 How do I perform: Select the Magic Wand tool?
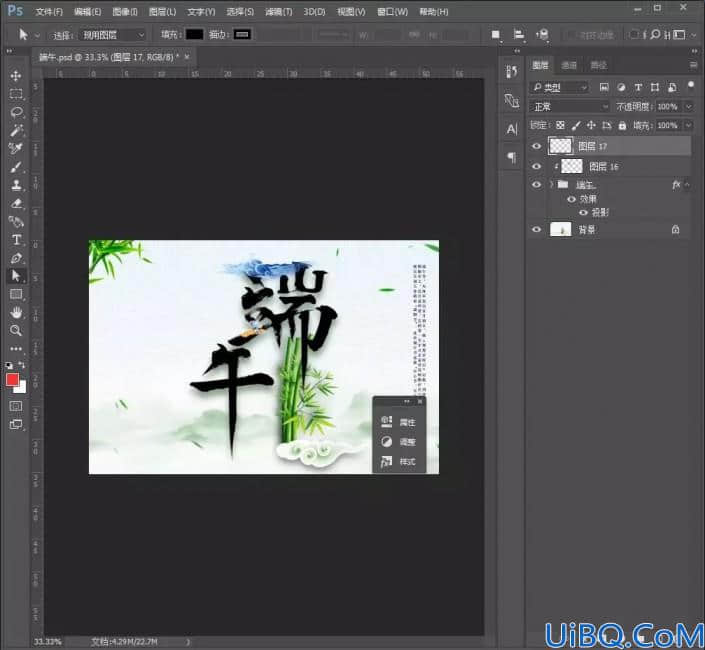[16, 130]
